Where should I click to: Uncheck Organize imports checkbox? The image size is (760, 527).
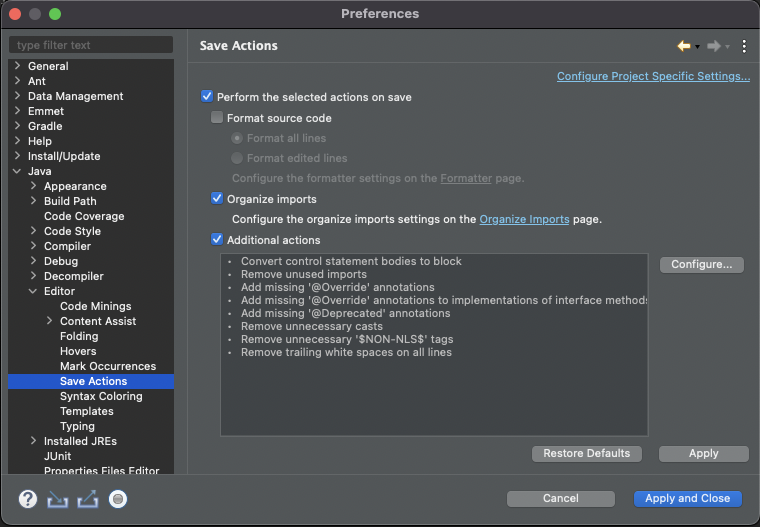[217, 199]
